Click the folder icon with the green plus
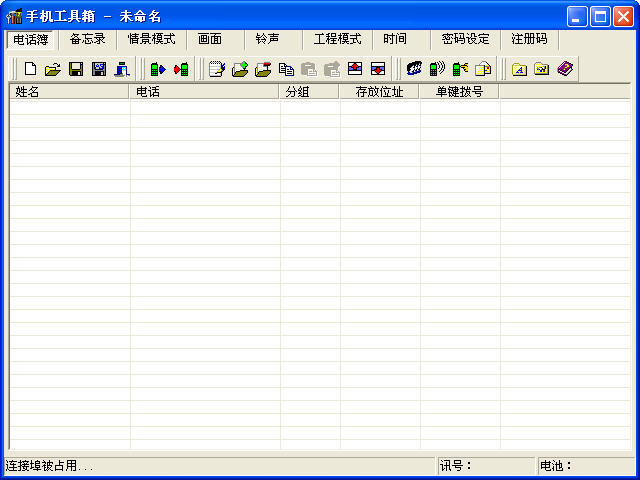The image size is (640, 480). coord(240,69)
